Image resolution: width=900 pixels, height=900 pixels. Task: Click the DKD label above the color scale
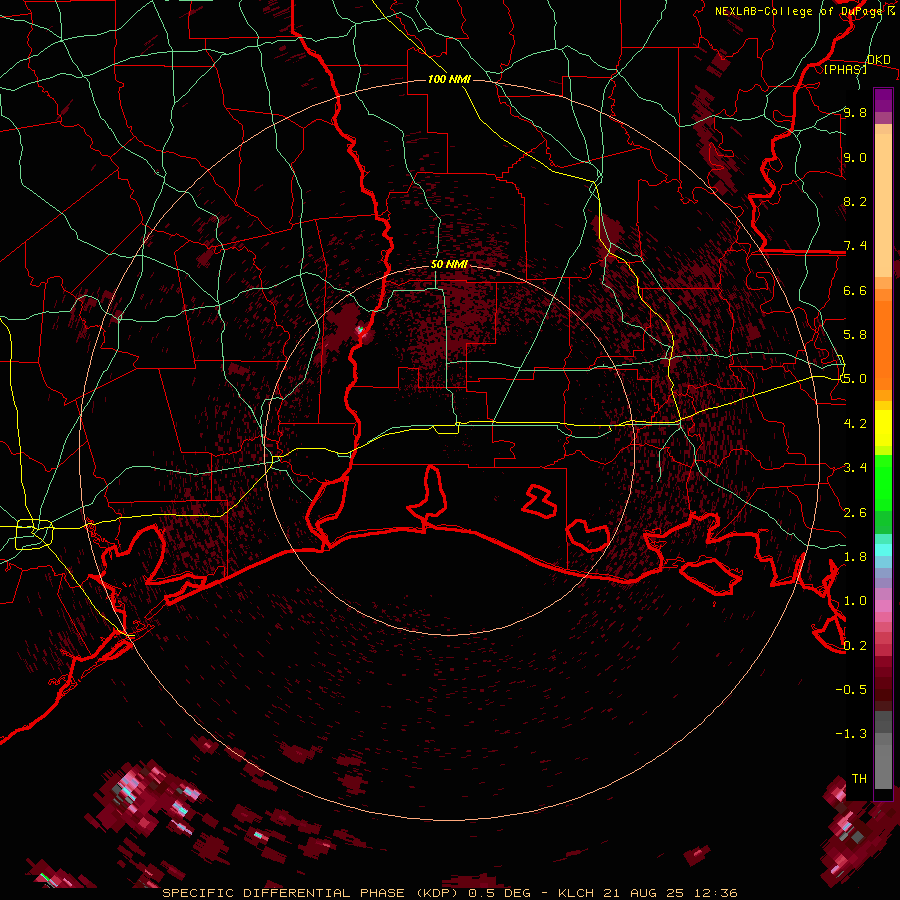pyautogui.click(x=879, y=60)
